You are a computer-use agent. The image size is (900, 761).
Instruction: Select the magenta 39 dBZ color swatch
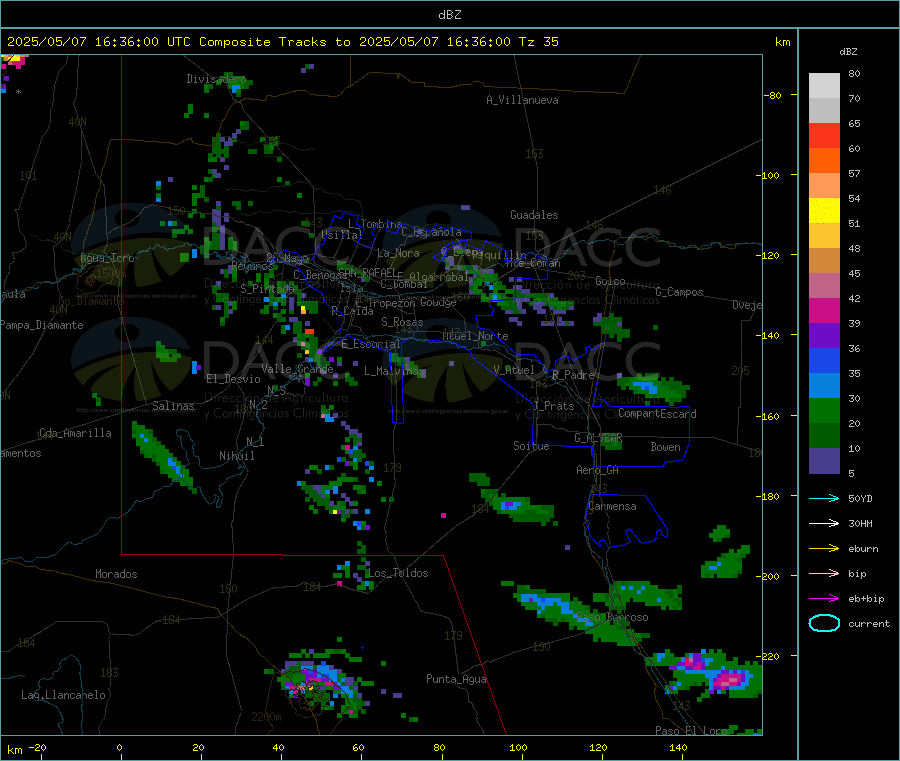[824, 310]
